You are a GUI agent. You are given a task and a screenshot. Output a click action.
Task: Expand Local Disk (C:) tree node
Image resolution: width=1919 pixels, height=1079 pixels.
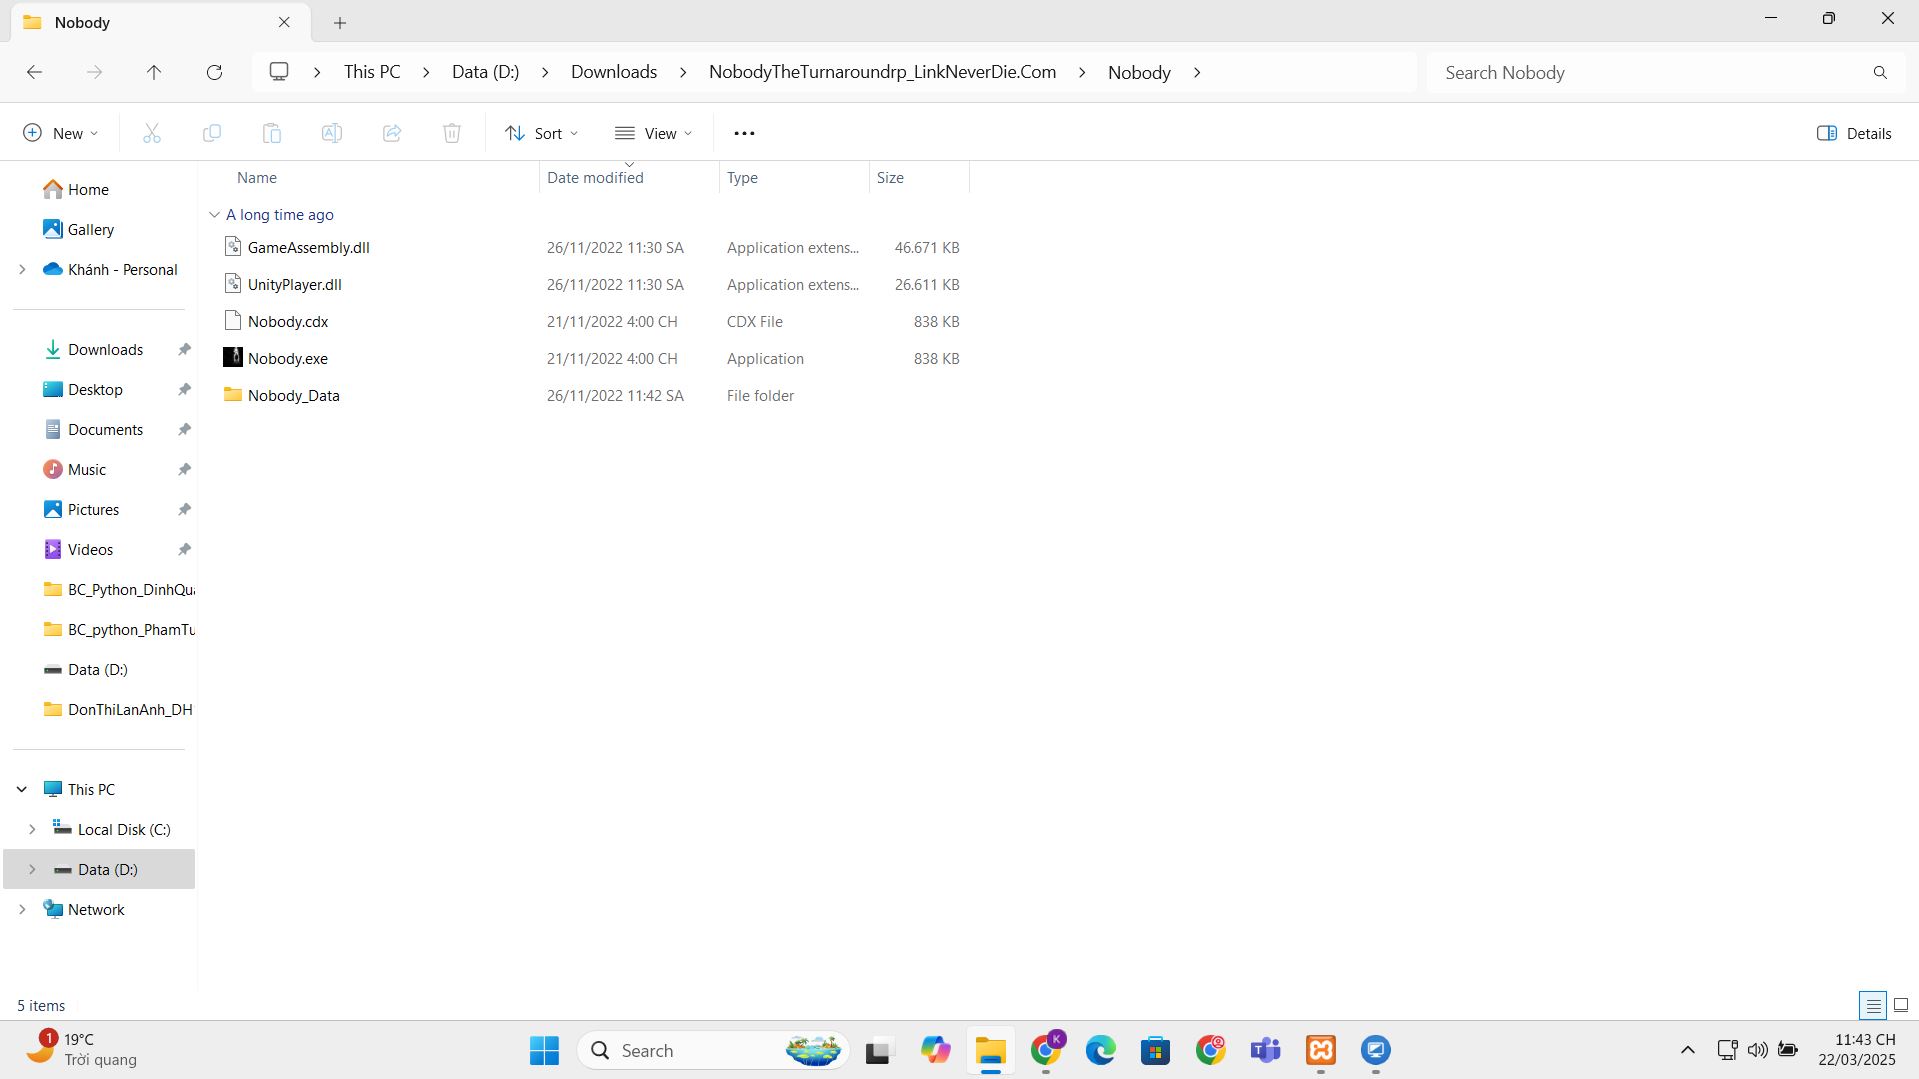click(x=32, y=829)
